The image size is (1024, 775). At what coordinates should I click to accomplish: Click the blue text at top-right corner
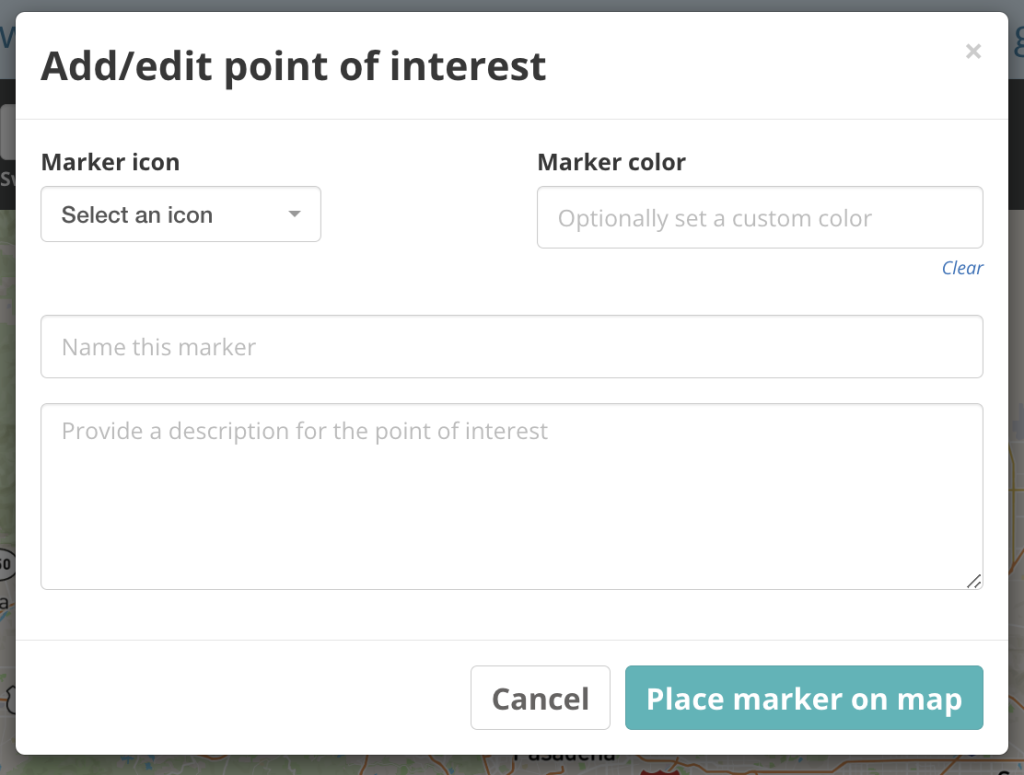[1017, 38]
